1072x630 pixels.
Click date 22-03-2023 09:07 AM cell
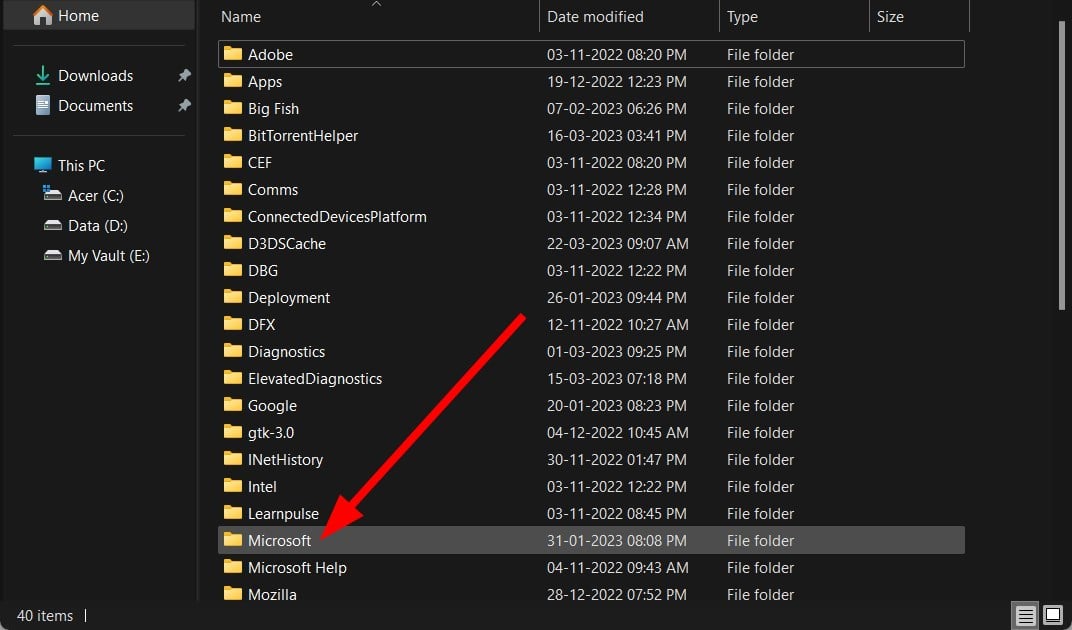tap(617, 244)
